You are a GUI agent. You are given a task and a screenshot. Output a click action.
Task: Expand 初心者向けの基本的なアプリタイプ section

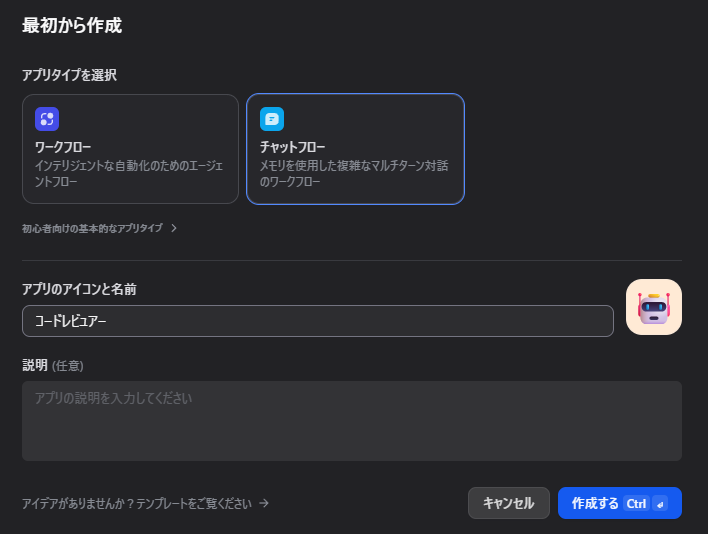click(x=92, y=228)
